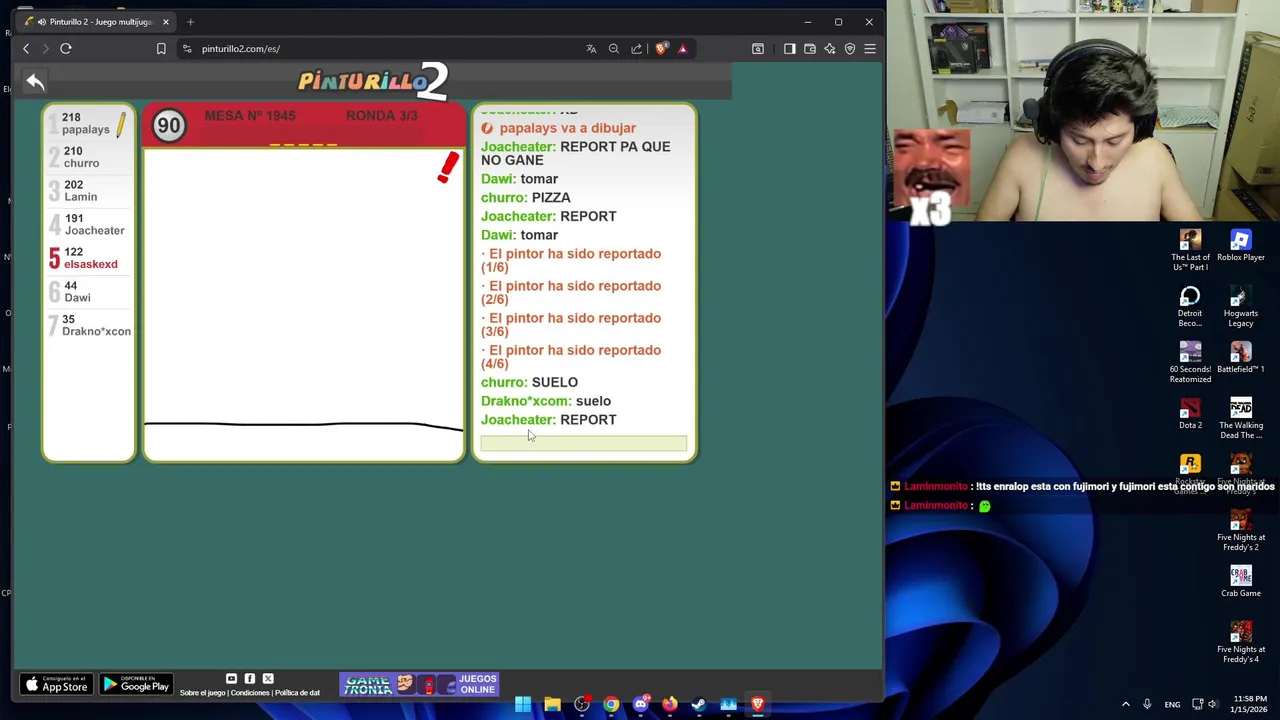Screen dimensions: 1280x720
Task: Click the round timer showing 90
Action: [x=169, y=126]
